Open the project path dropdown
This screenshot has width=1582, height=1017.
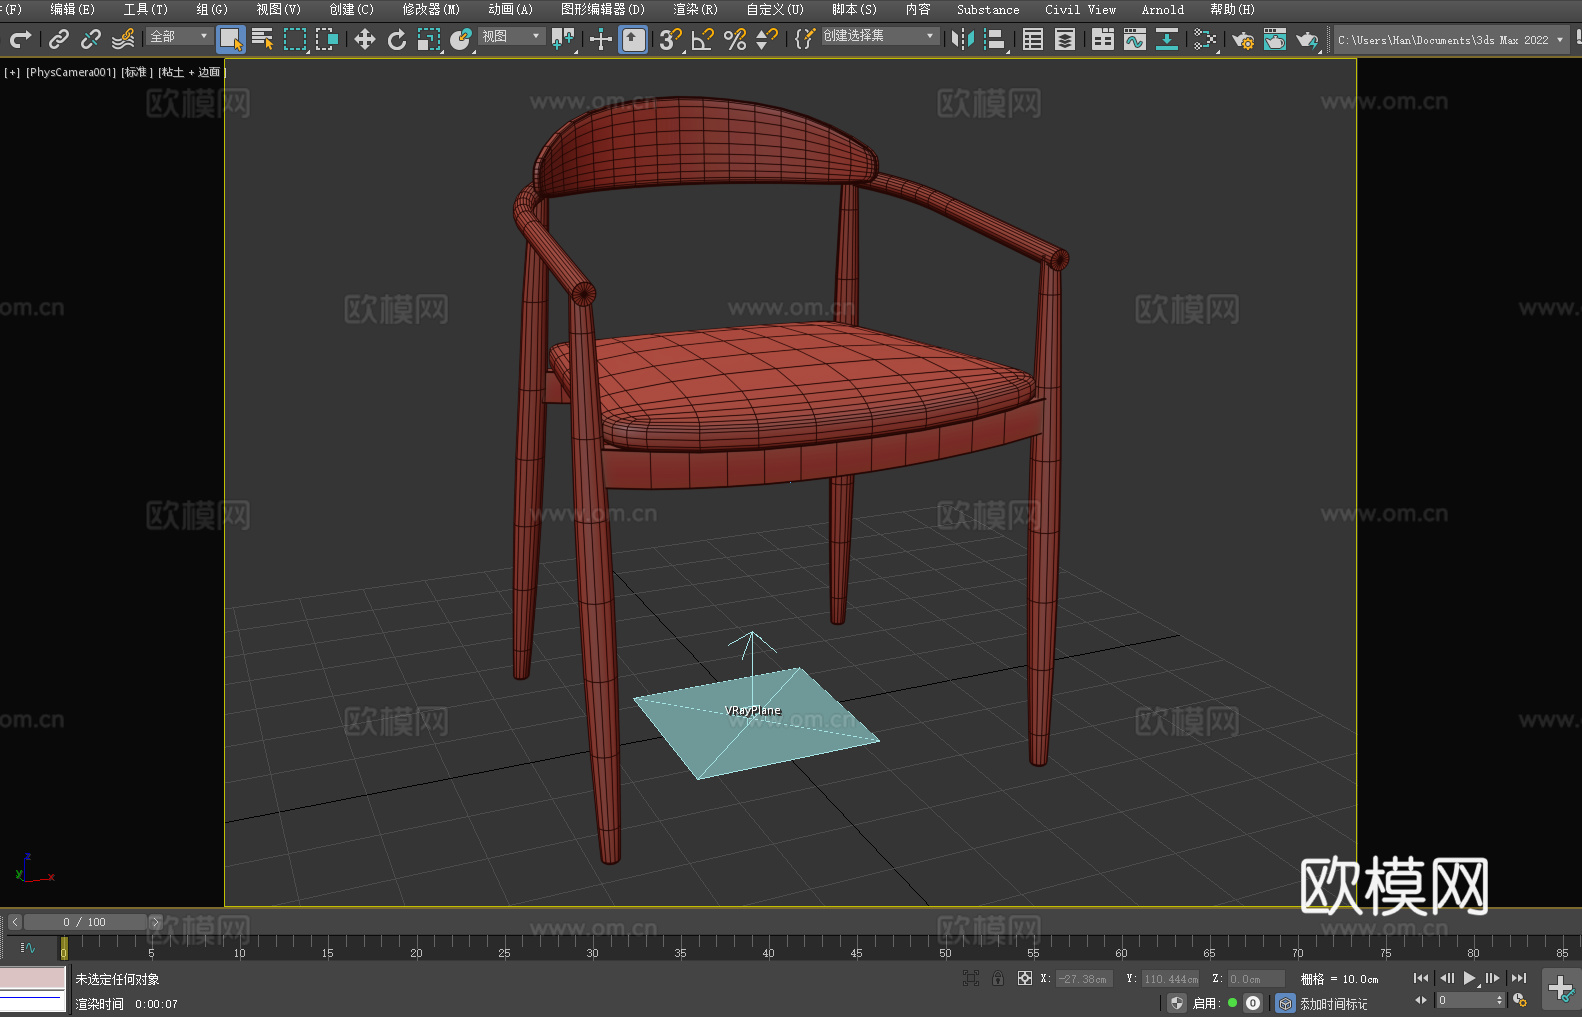[x=1451, y=40]
